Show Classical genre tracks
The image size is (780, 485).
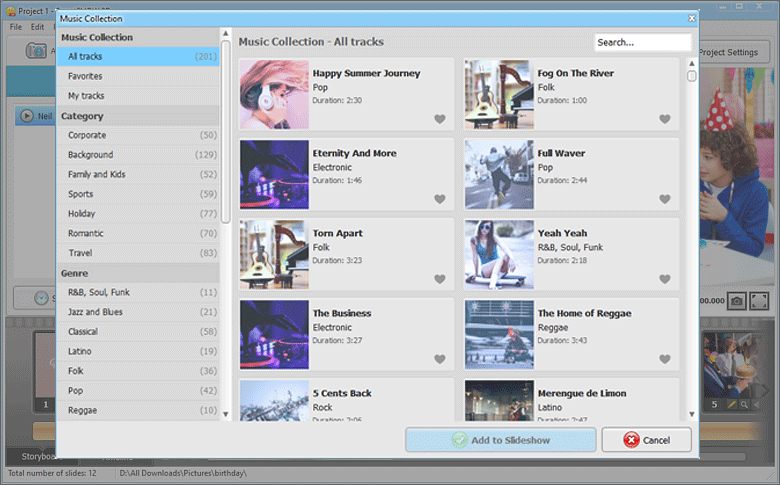pos(138,332)
